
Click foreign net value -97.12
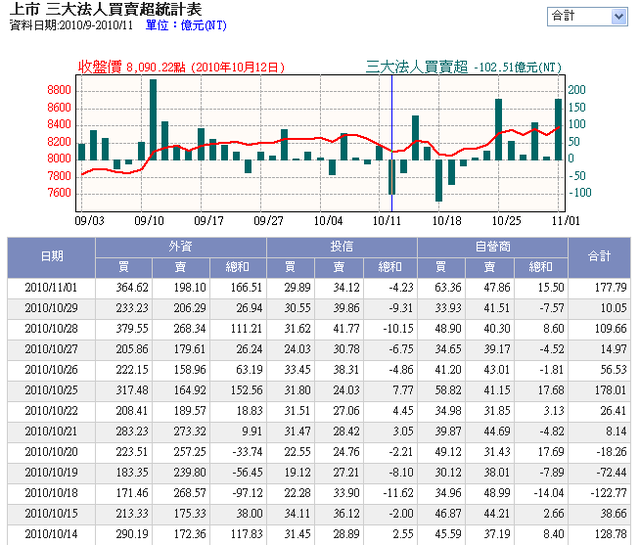(x=247, y=493)
